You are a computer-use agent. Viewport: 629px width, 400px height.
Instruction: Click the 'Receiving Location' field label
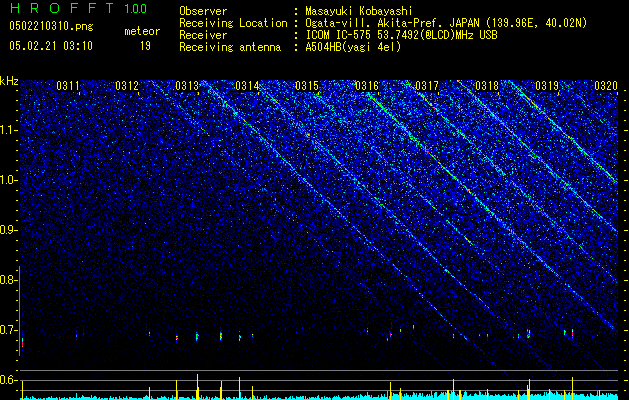tap(233, 23)
